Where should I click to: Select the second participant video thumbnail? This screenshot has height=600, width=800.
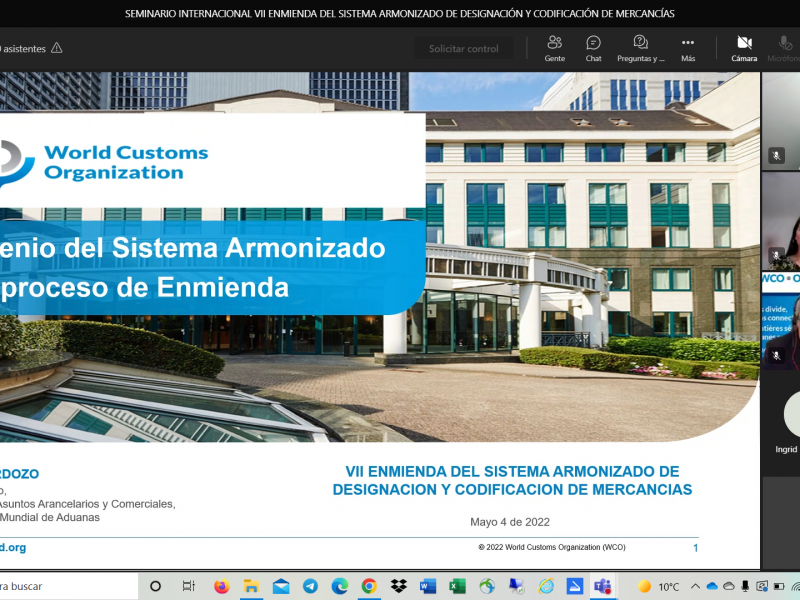point(781,221)
